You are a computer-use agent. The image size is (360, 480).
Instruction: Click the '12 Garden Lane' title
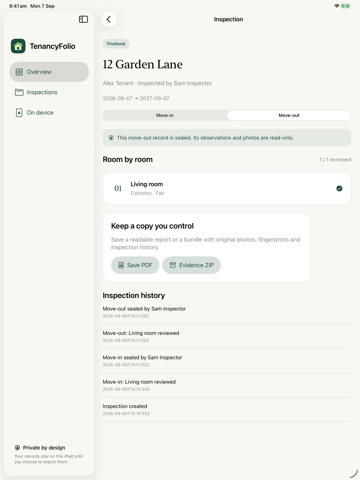click(143, 64)
